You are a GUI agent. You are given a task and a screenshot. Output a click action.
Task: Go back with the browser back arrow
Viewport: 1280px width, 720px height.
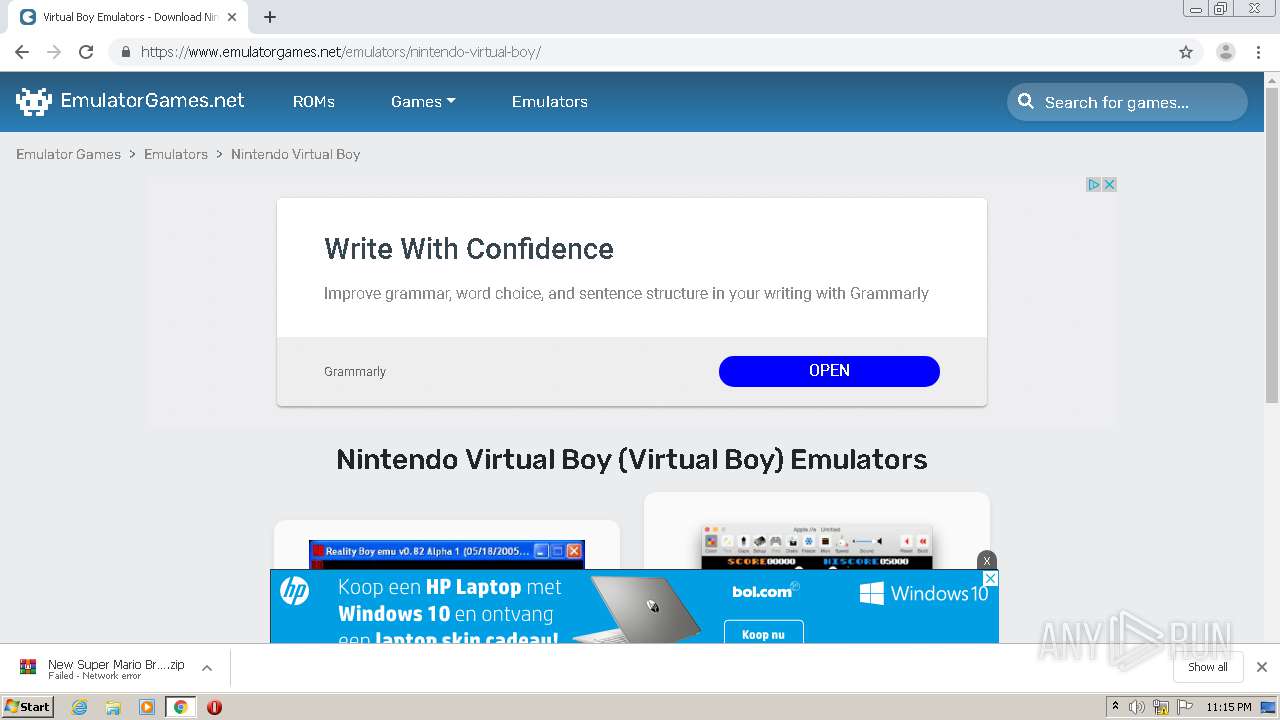pos(22,52)
